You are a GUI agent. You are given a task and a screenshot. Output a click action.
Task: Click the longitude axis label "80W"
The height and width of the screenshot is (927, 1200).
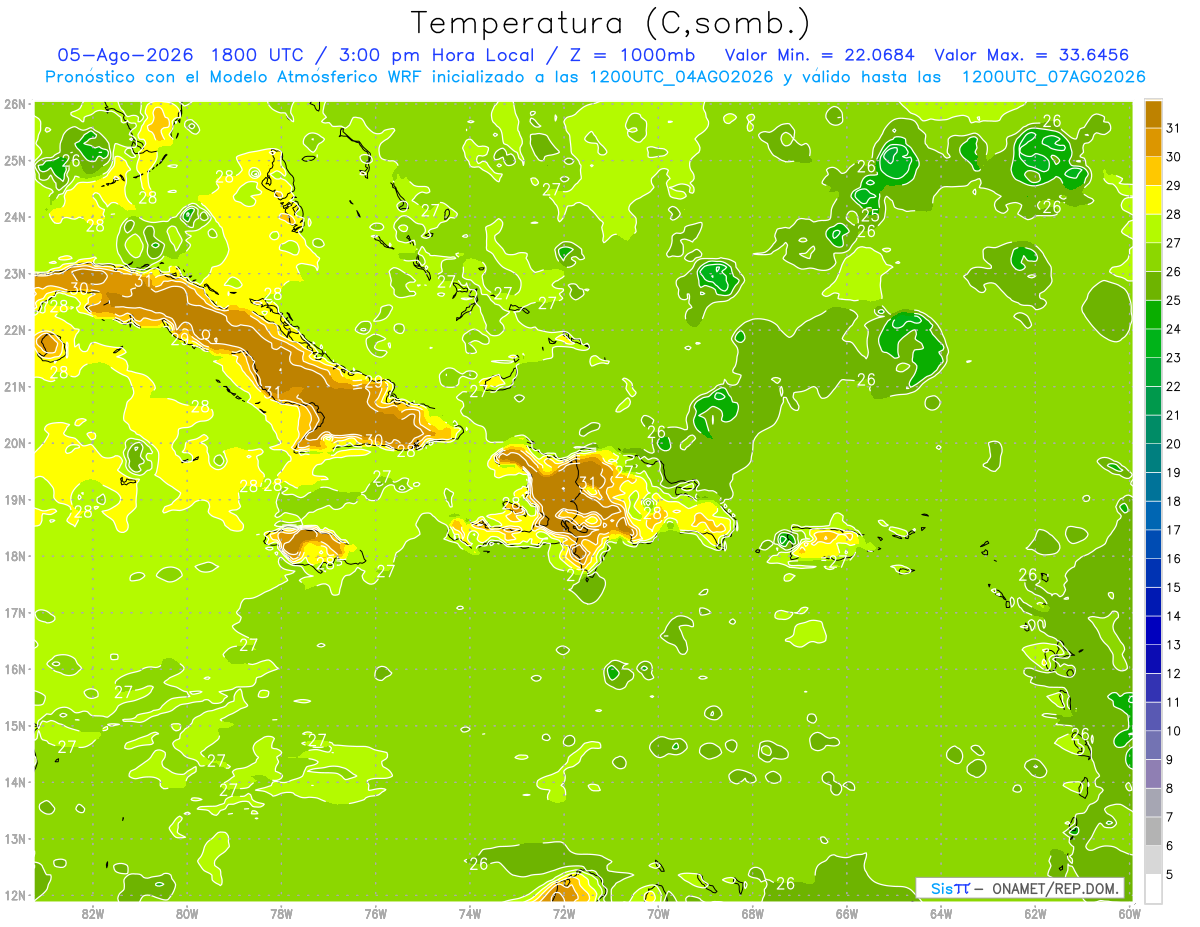[x=187, y=913]
